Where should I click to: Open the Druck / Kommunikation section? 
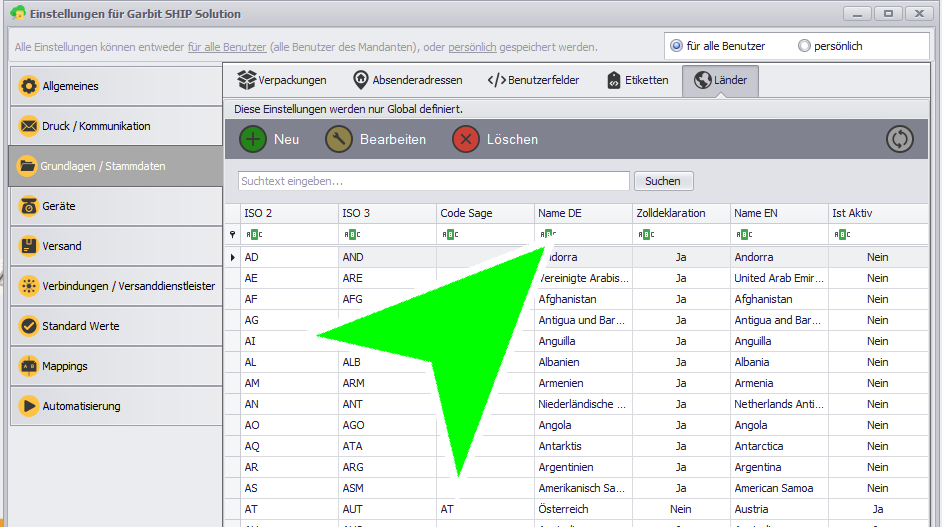tap(117, 126)
